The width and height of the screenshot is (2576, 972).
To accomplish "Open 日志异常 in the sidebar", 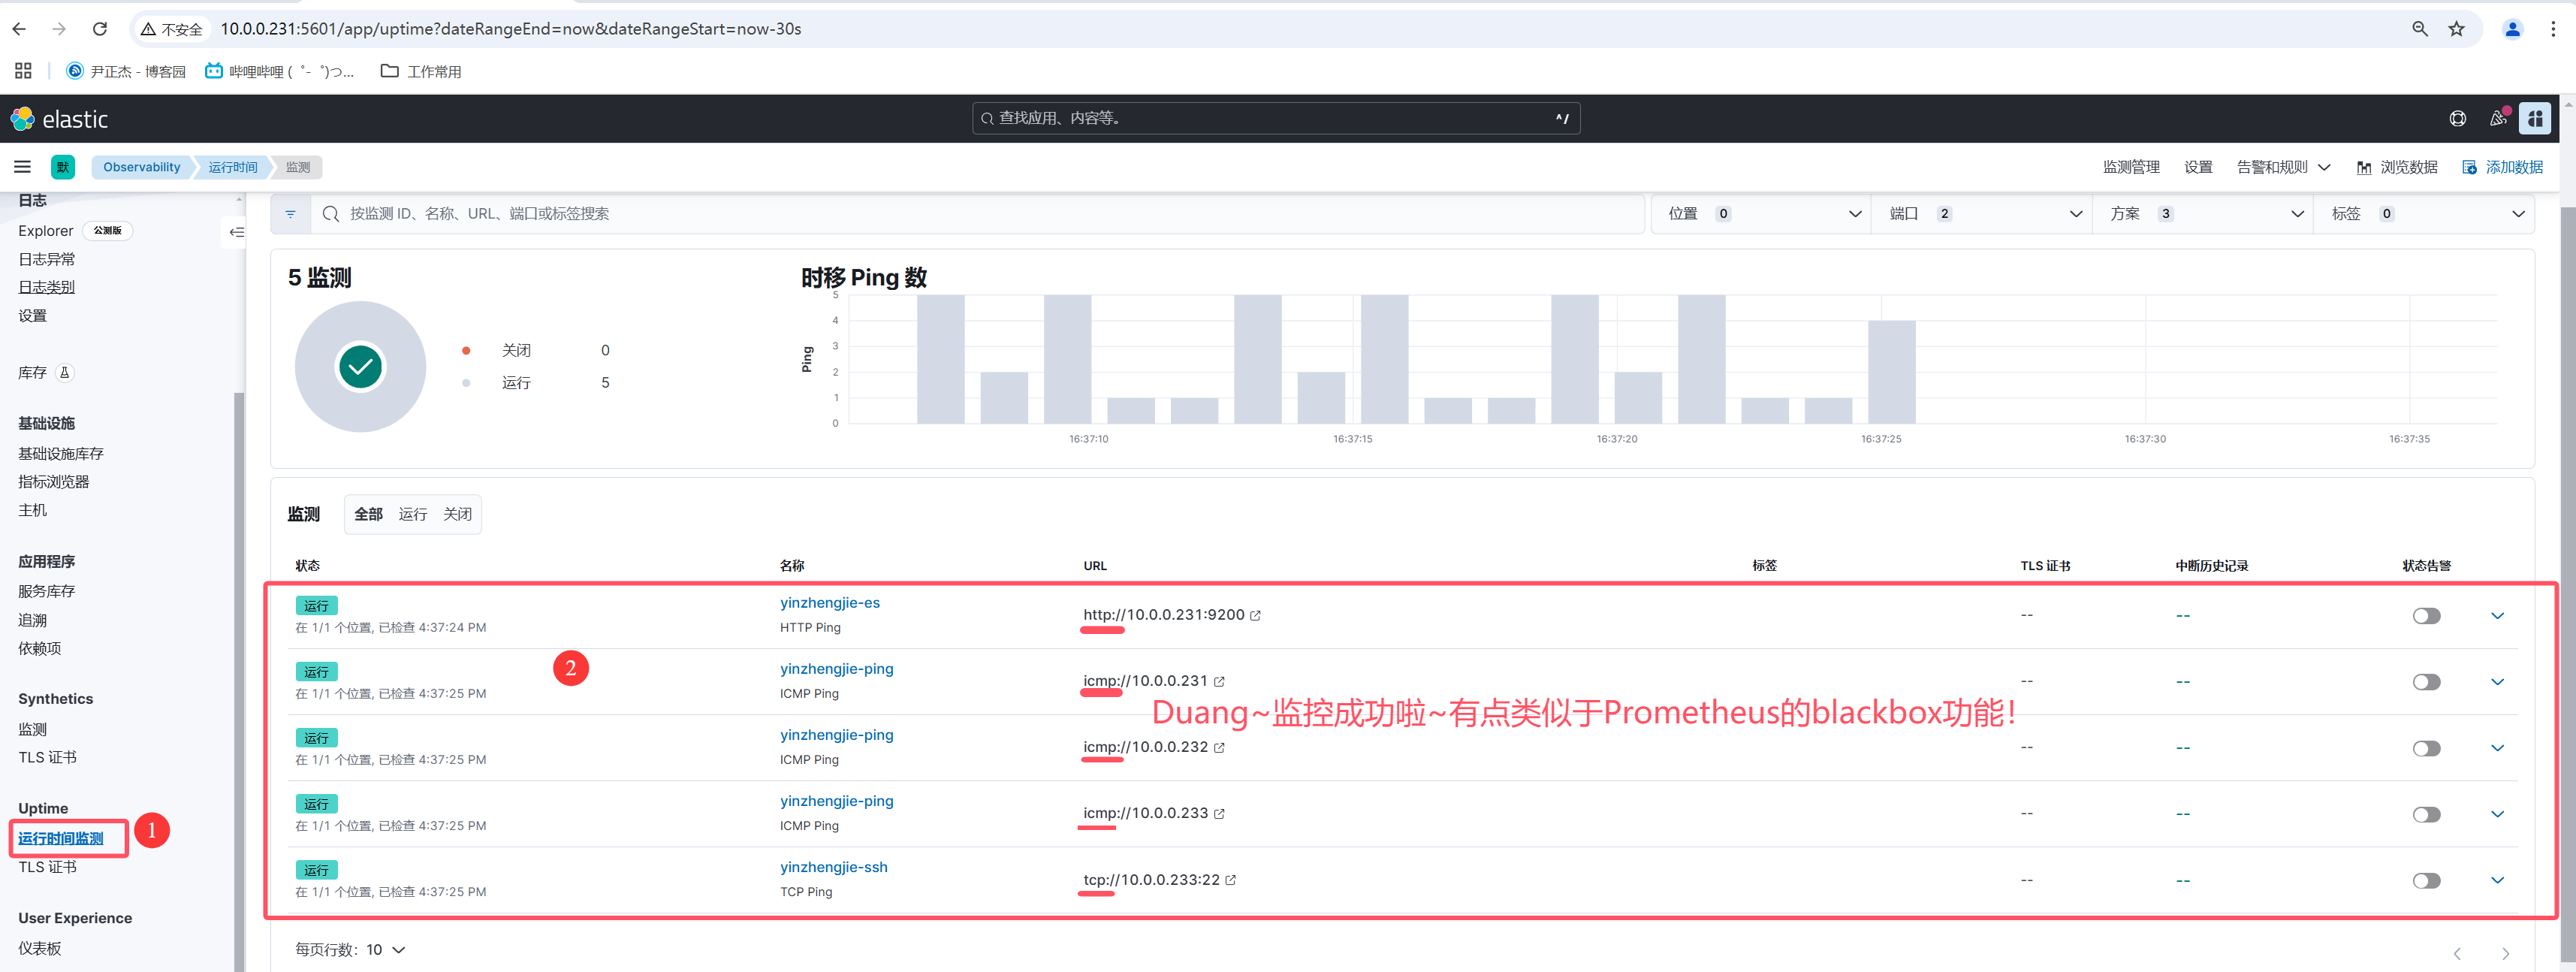I will tap(46, 259).
